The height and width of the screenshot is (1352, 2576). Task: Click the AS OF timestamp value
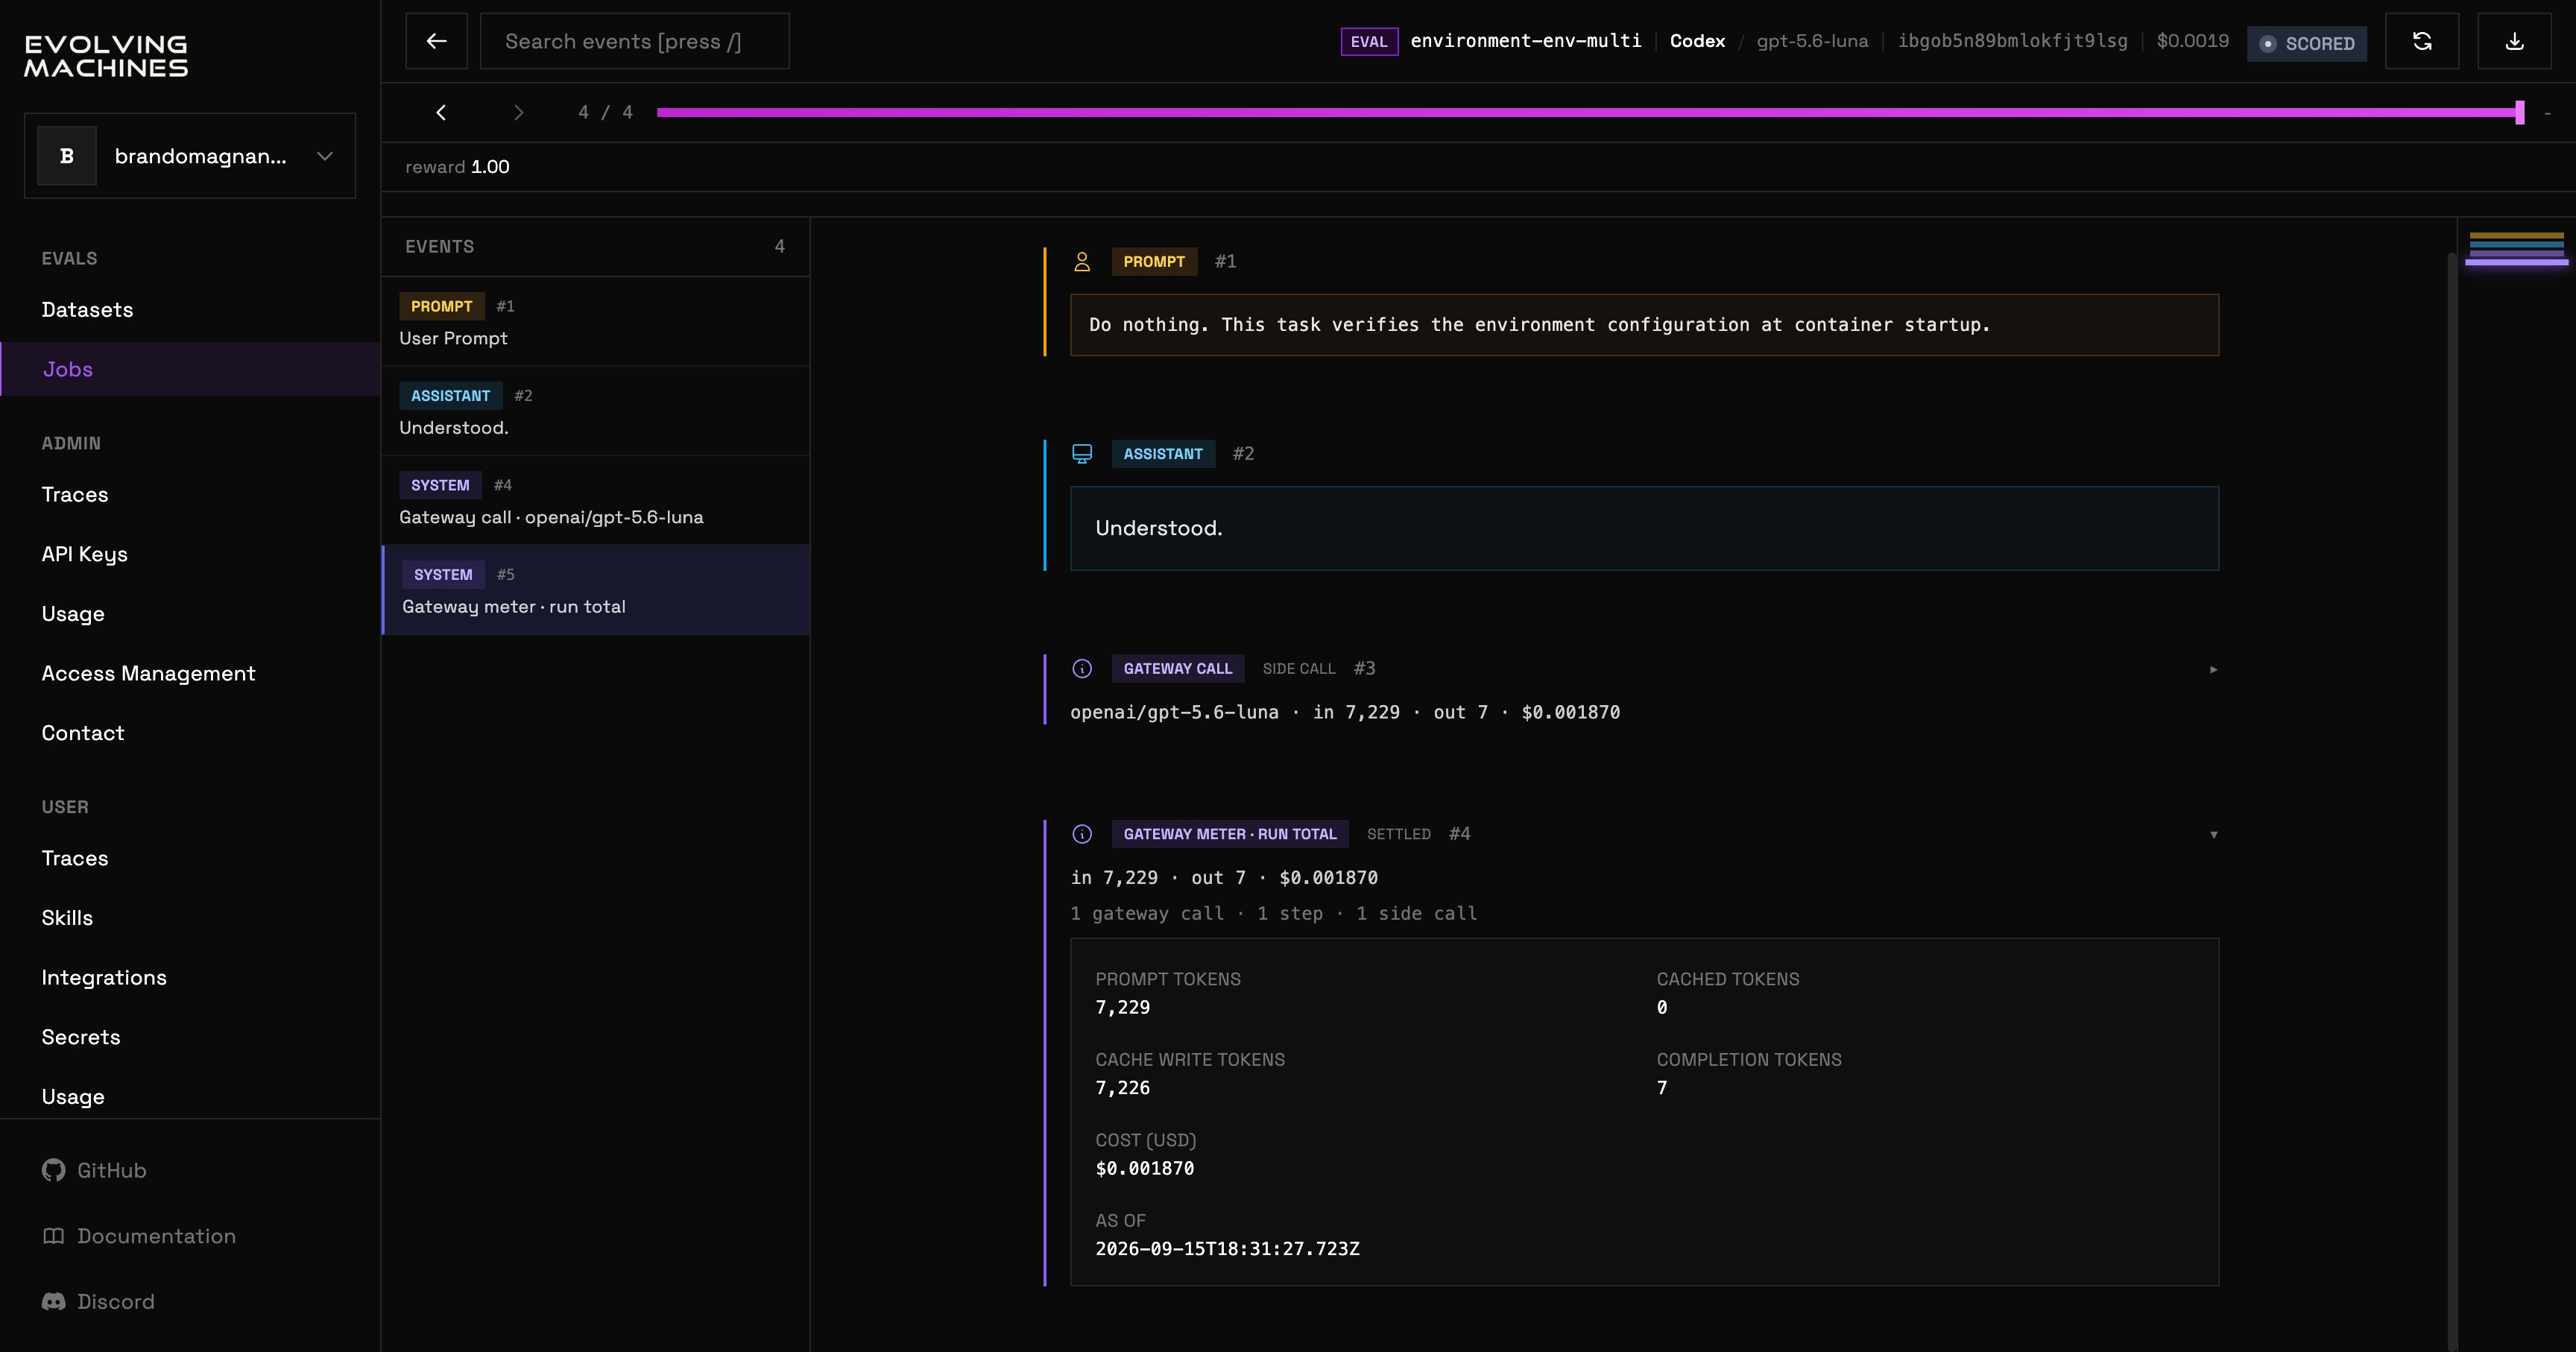tap(1227, 1249)
